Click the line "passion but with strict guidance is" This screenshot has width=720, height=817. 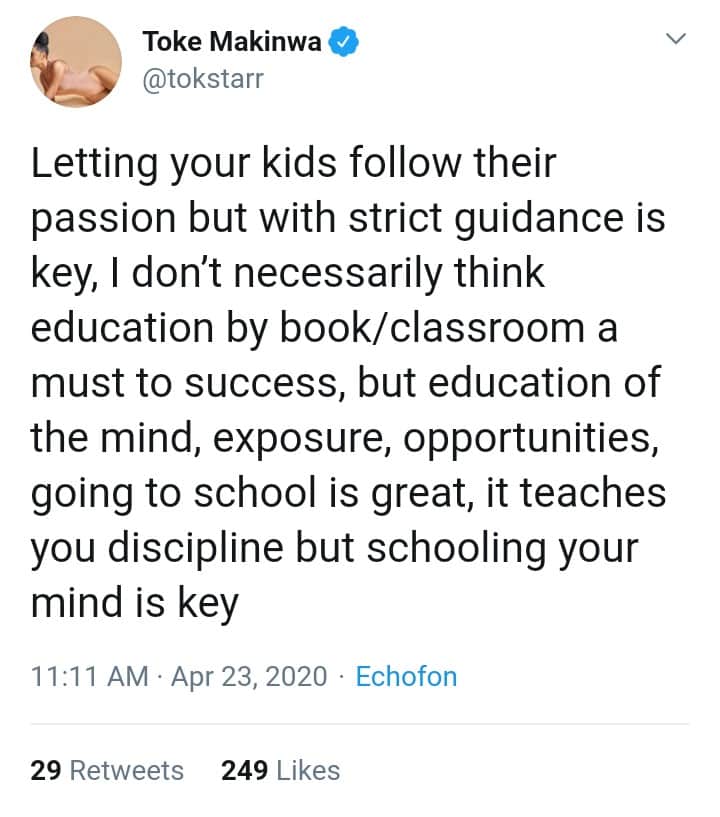(x=348, y=219)
